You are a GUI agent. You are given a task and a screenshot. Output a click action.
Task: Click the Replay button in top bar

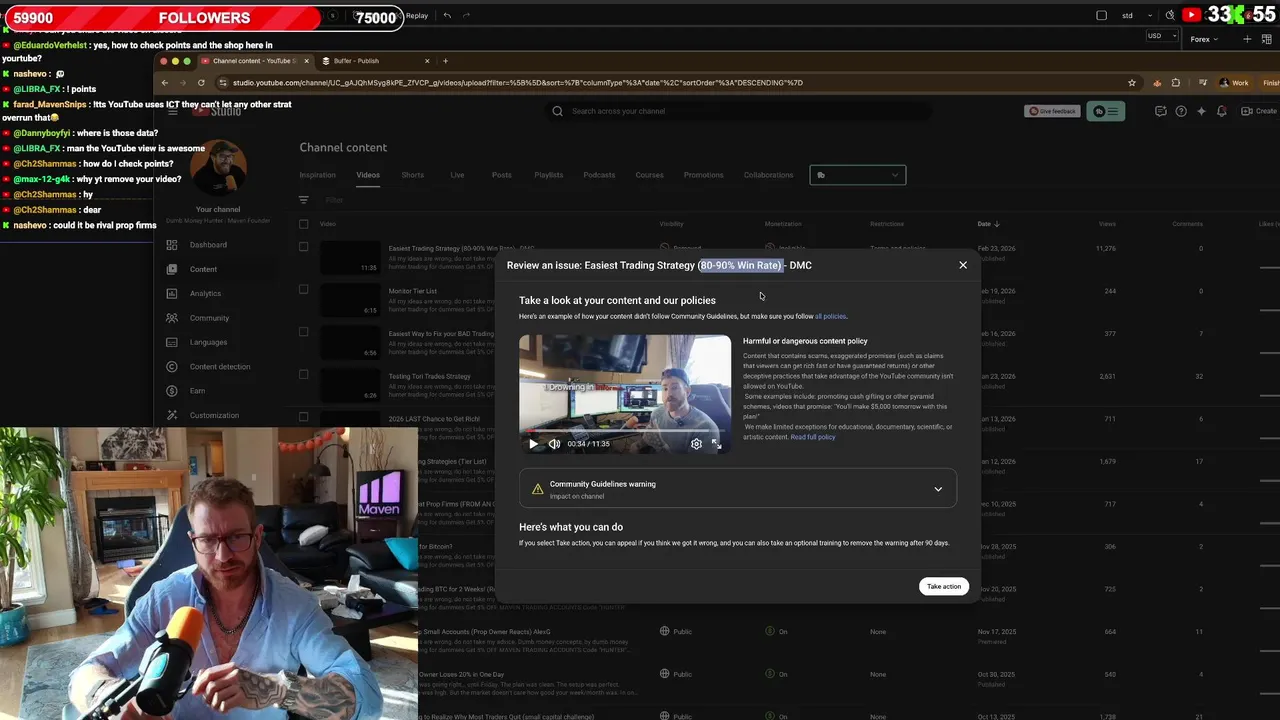pyautogui.click(x=416, y=15)
